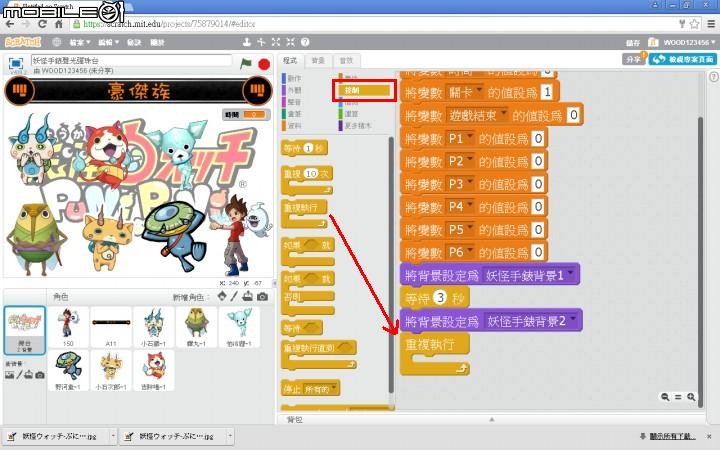Select the 資料 data block category
This screenshot has height=450, width=720.
(292, 125)
